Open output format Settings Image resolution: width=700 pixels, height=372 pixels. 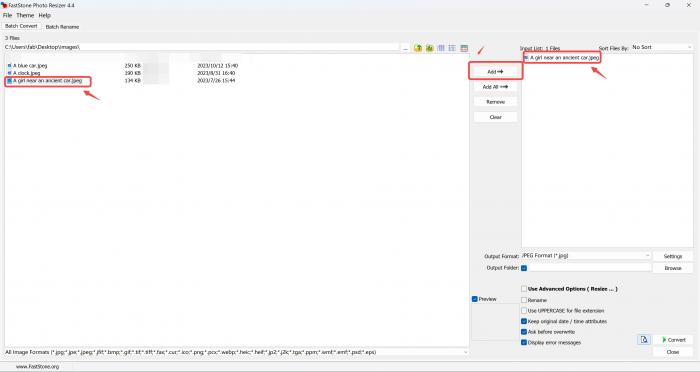point(673,256)
